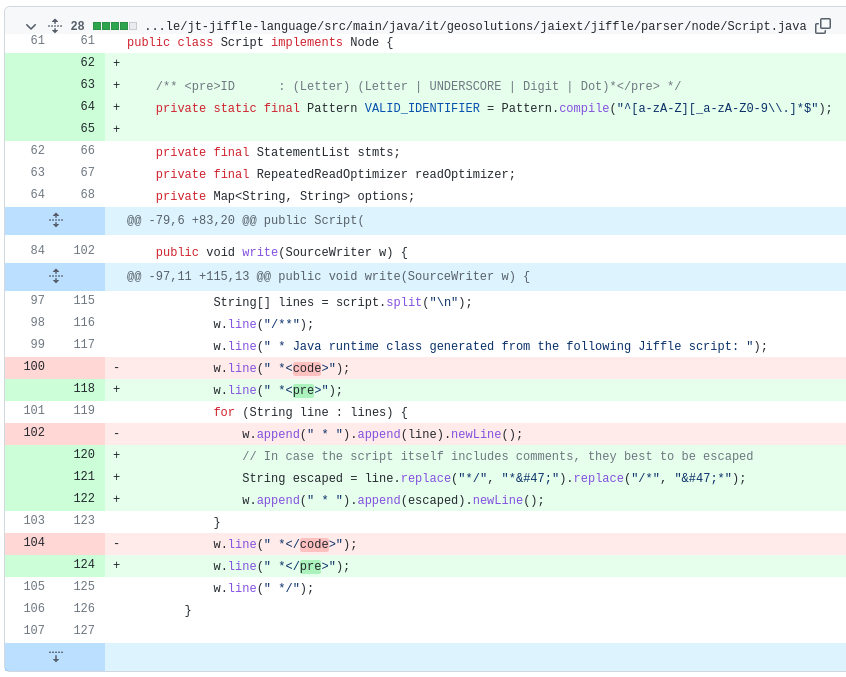This screenshot has width=846, height=677.
Task: Click the VALID_IDENTIFIER constant name
Action: point(422,108)
